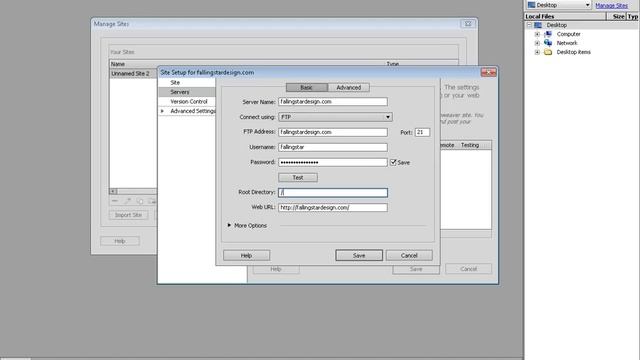The width and height of the screenshot is (640, 360).
Task: Expand the Desktop items folder
Action: coord(537,52)
